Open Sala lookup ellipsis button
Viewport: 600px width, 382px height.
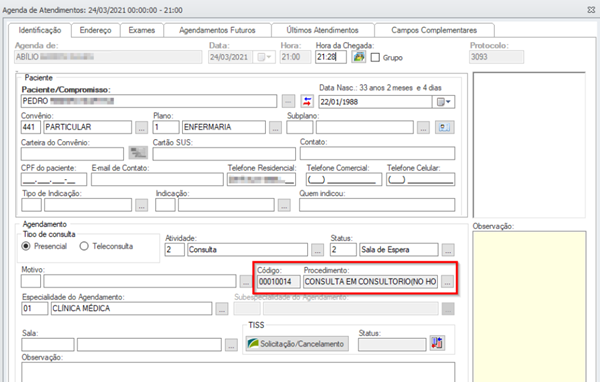231,344
